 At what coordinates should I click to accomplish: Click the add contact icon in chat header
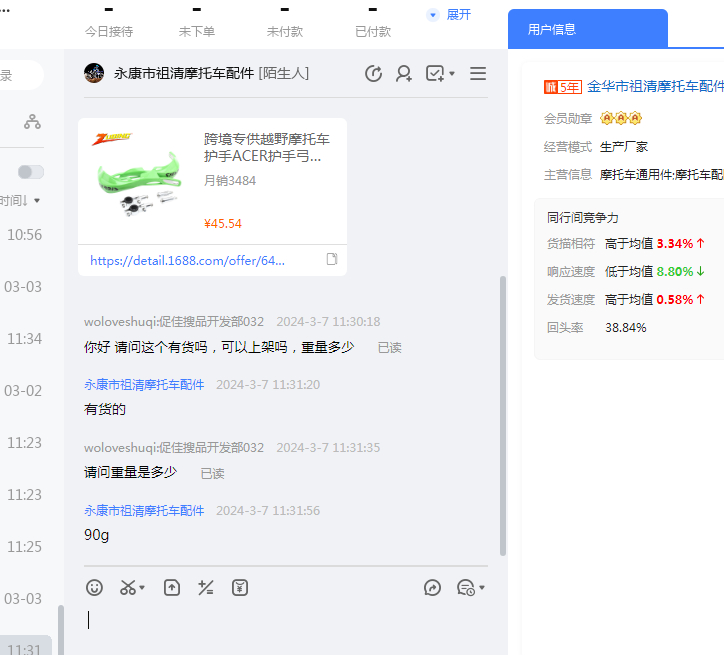(404, 73)
